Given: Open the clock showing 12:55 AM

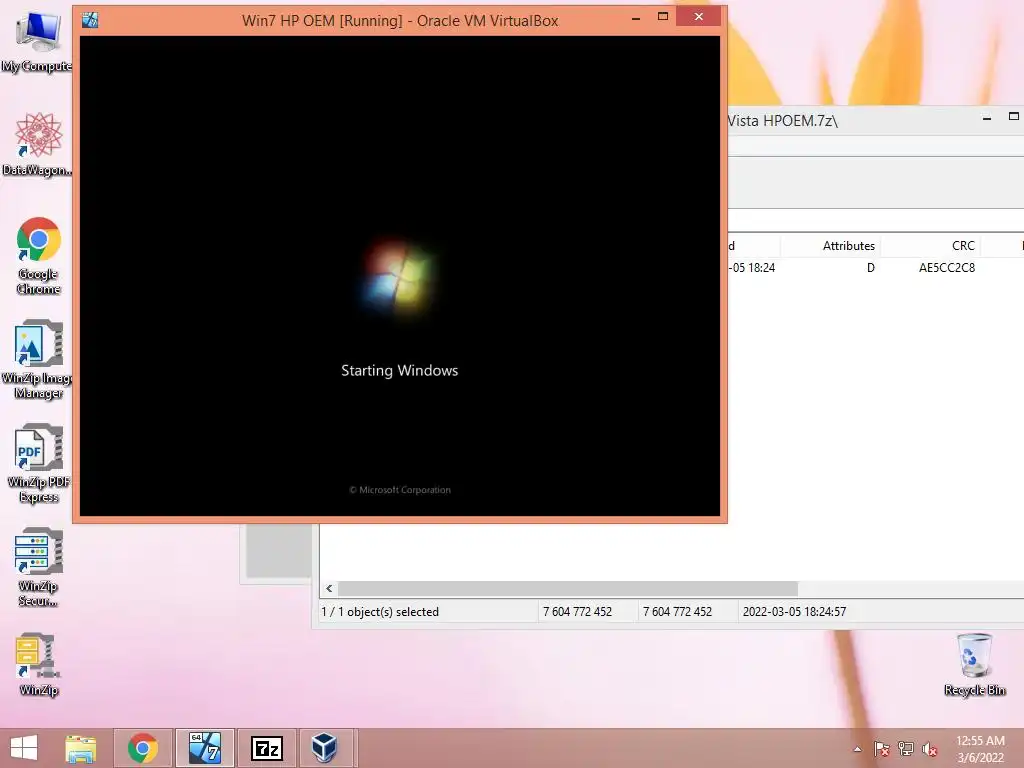Looking at the screenshot, I should (x=980, y=749).
